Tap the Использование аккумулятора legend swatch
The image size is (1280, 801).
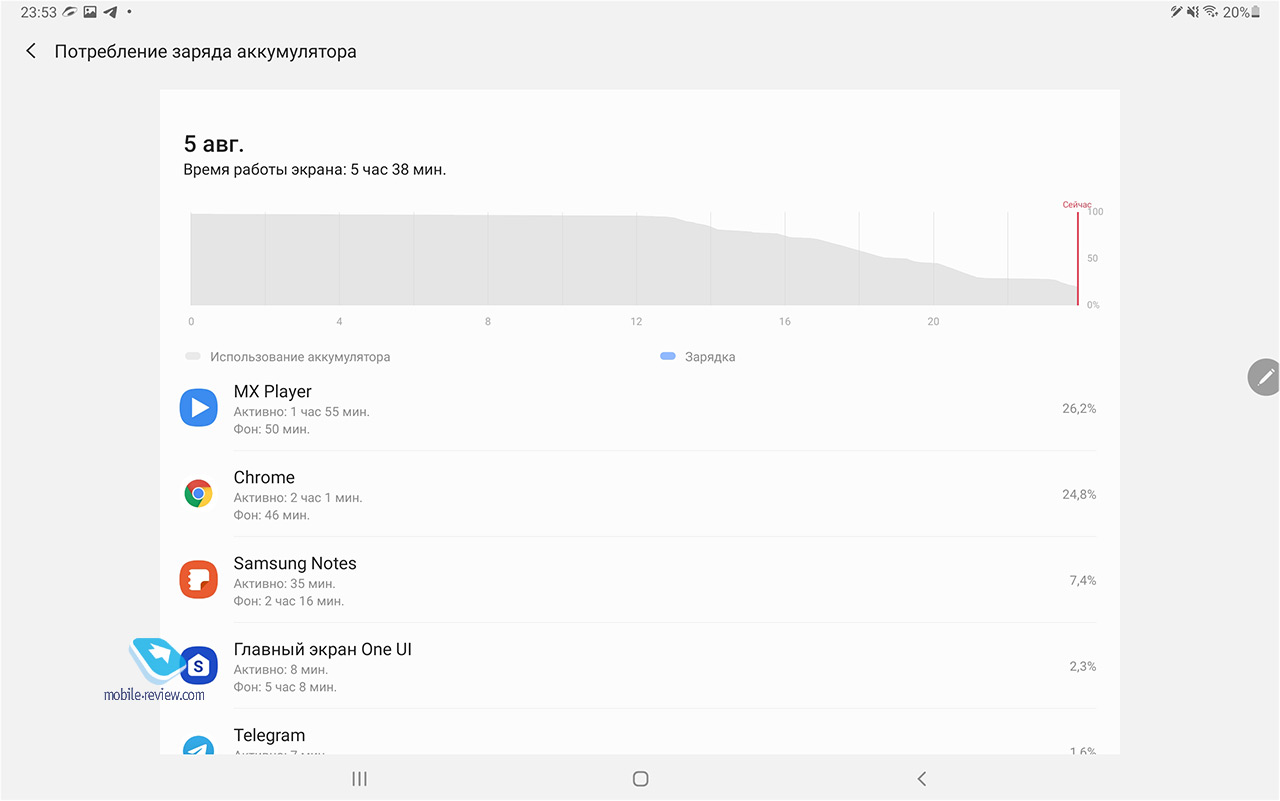coord(193,356)
